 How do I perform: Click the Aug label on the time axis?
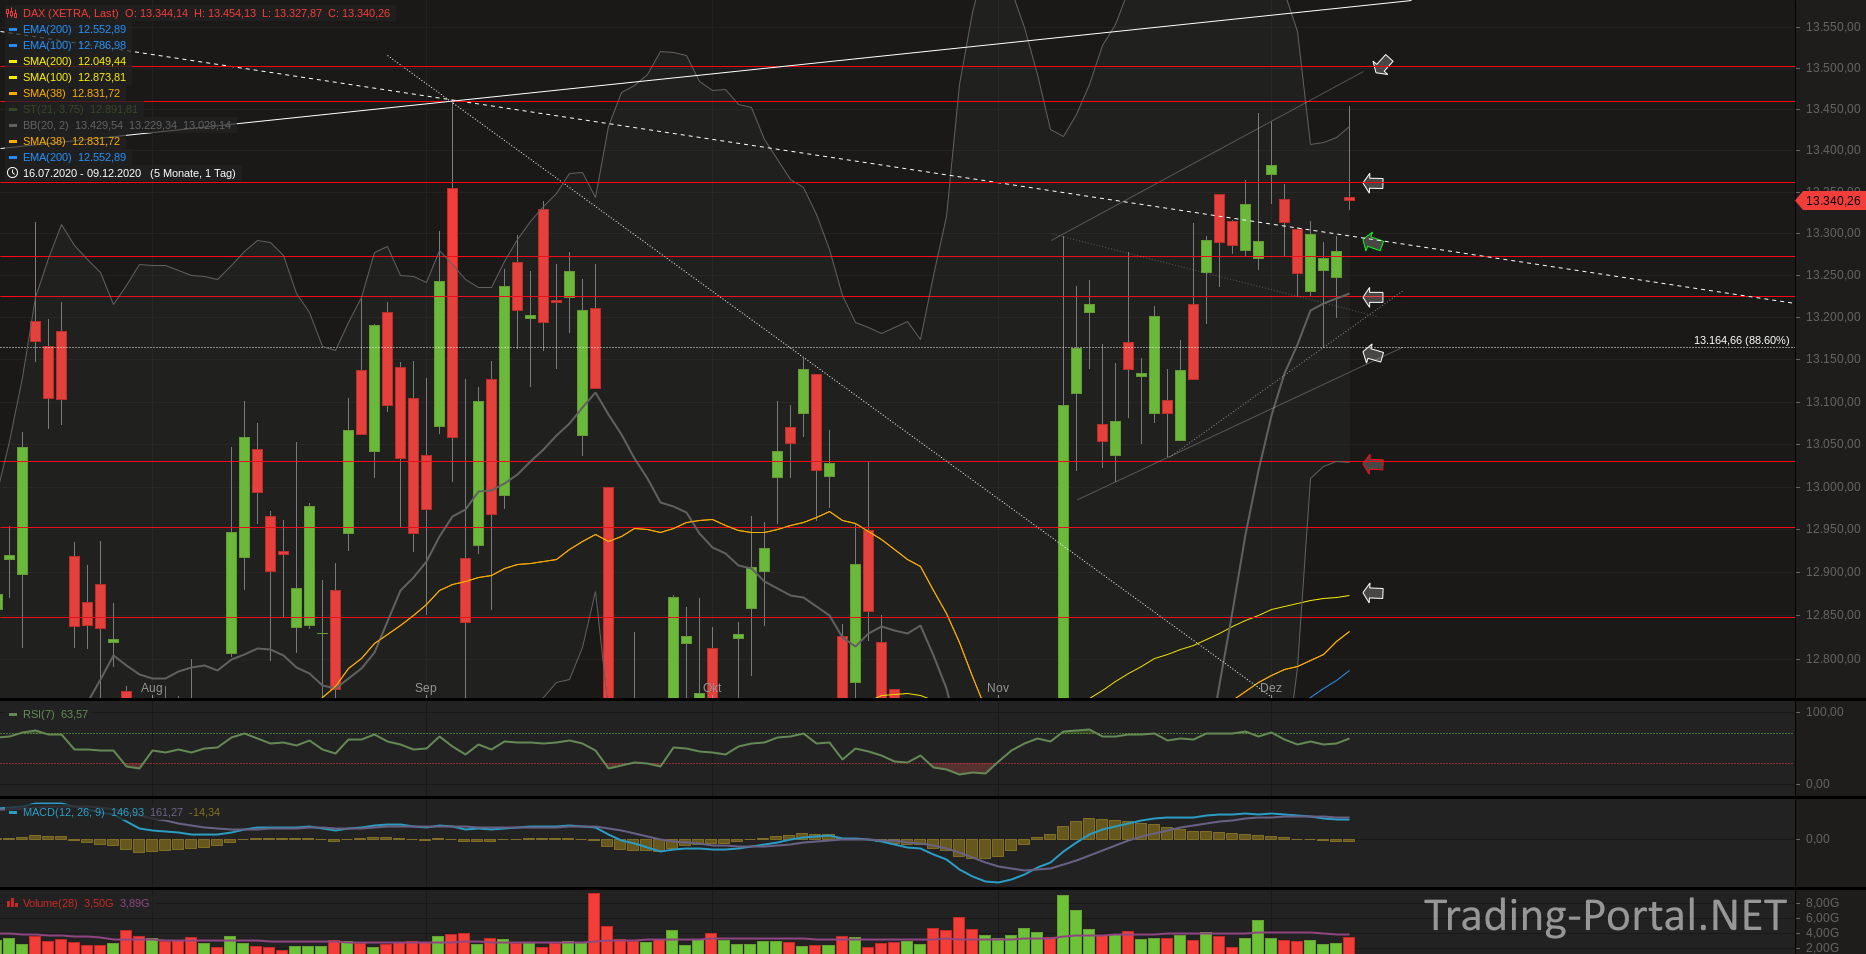coord(152,688)
